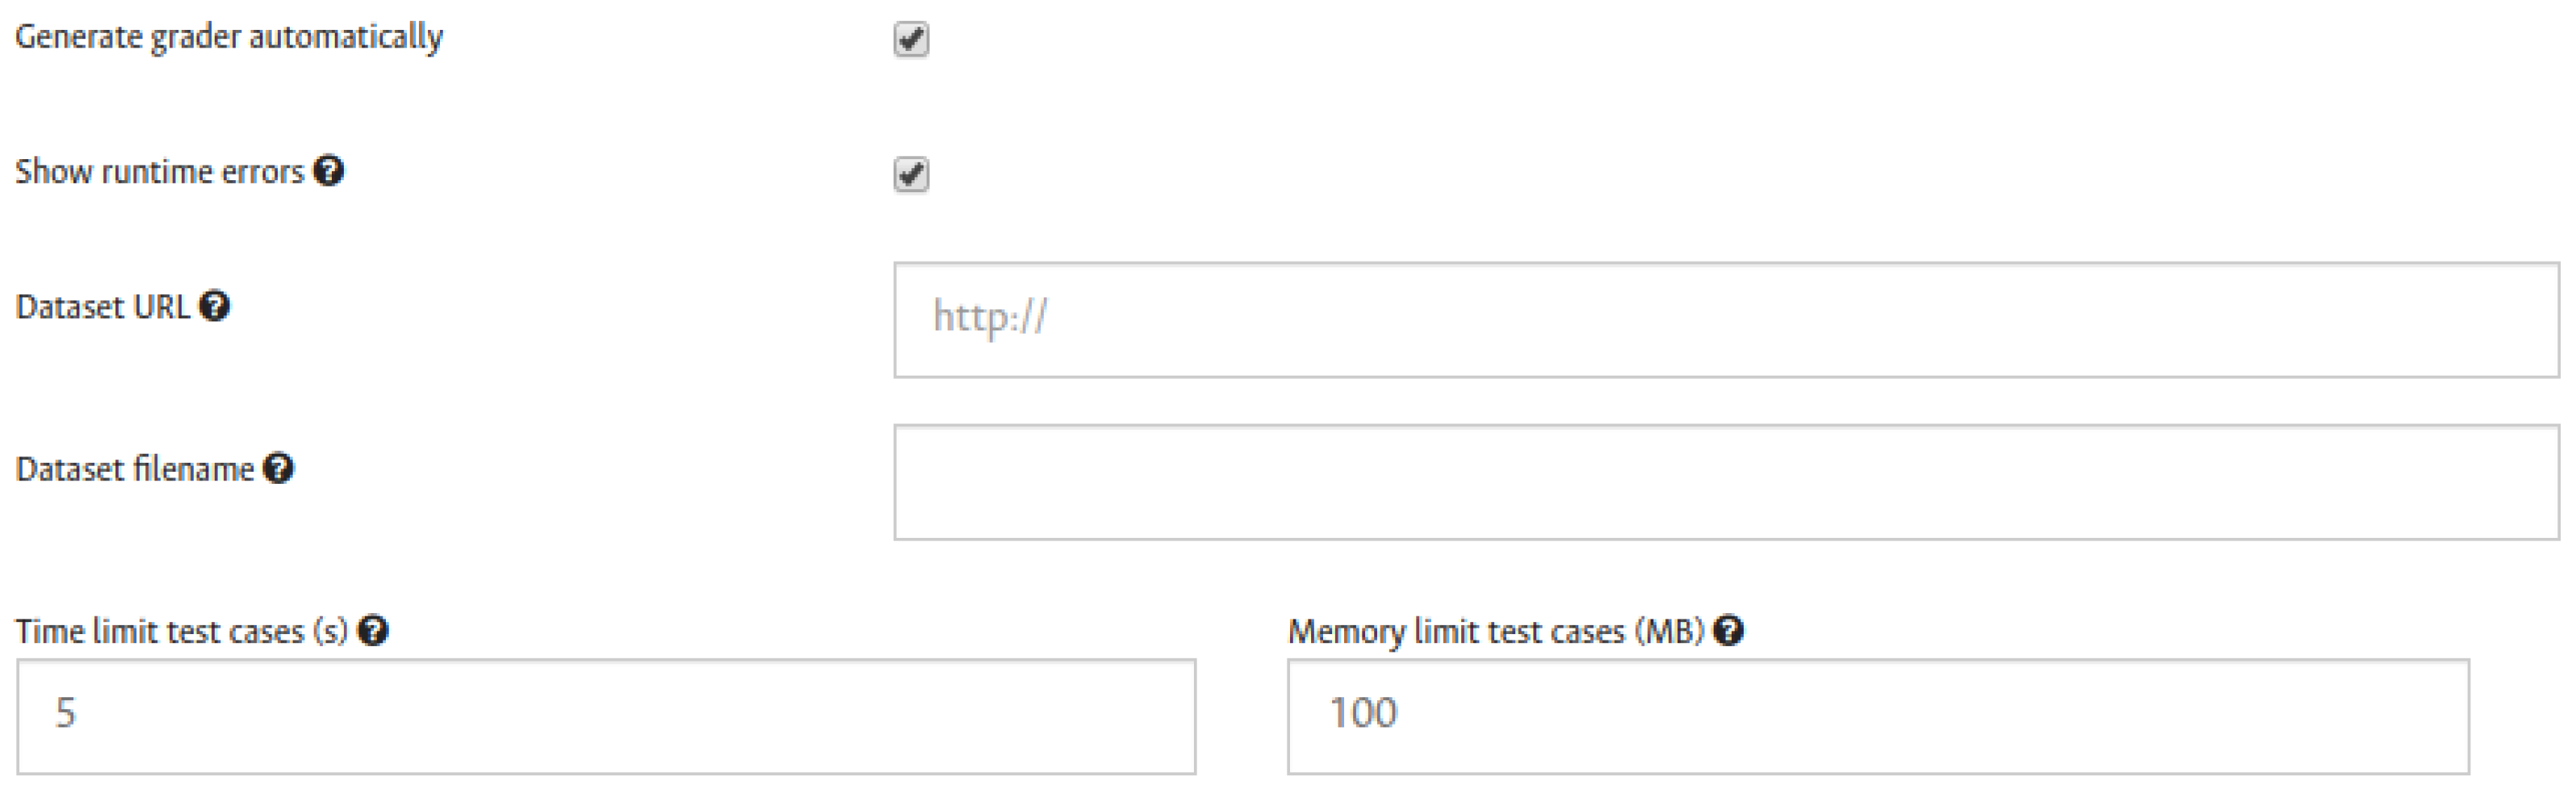The width and height of the screenshot is (2576, 794).
Task: Click into the Dataset filename text box
Action: (1725, 482)
